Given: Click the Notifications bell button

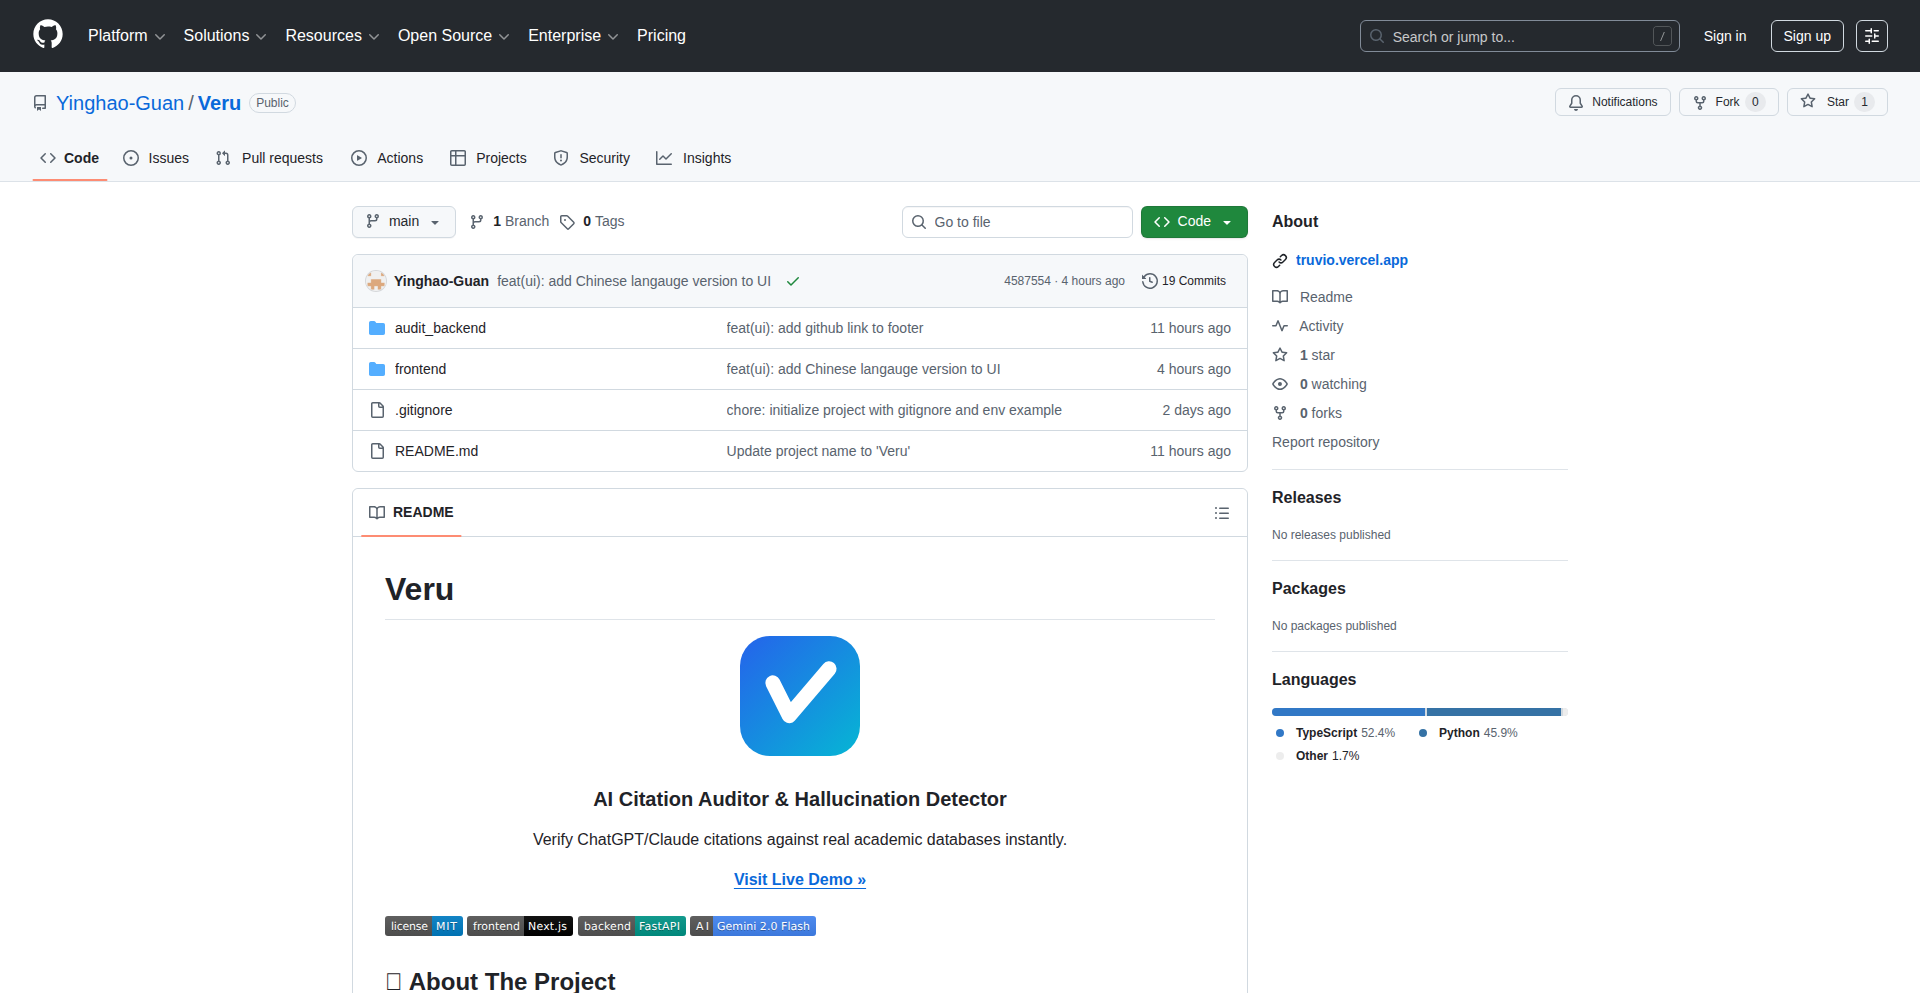Looking at the screenshot, I should [x=1612, y=102].
